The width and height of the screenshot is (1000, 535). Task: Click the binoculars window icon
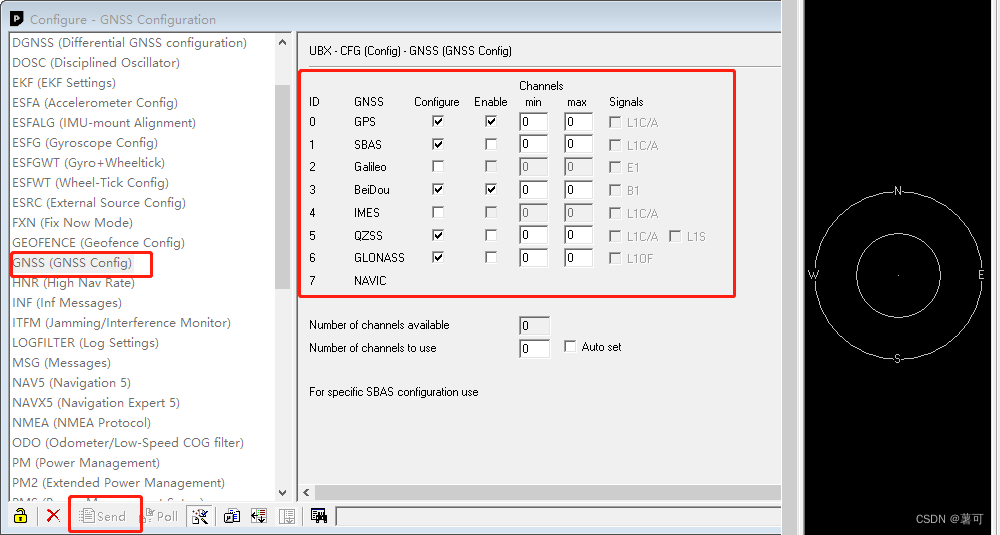click(x=318, y=515)
